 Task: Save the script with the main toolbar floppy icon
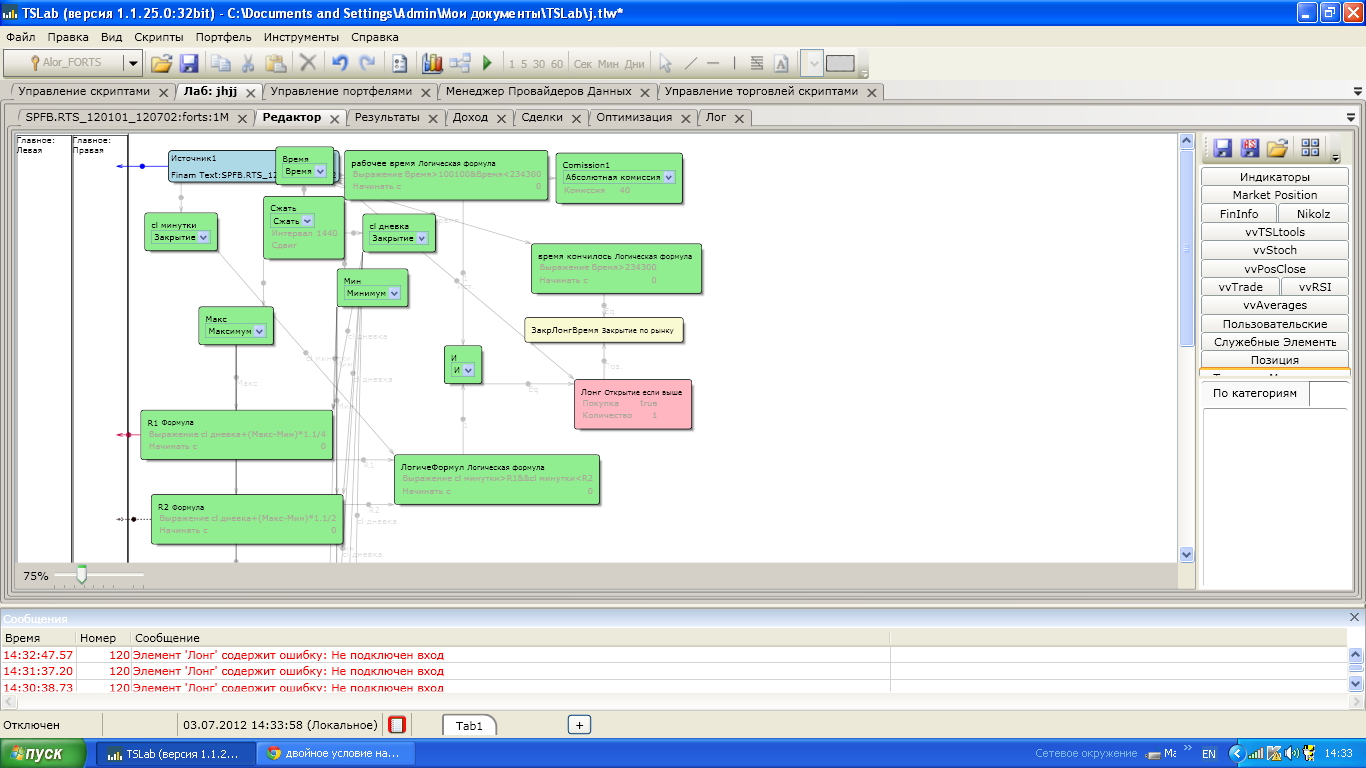pyautogui.click(x=189, y=63)
